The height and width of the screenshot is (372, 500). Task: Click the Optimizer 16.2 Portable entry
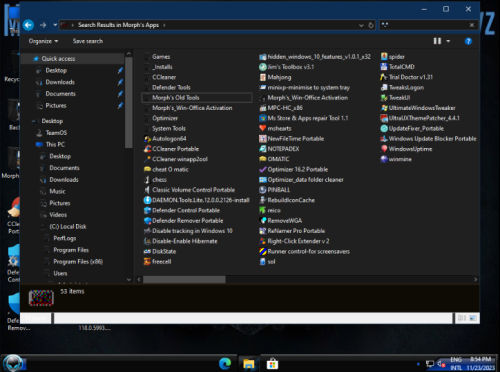[x=297, y=169]
